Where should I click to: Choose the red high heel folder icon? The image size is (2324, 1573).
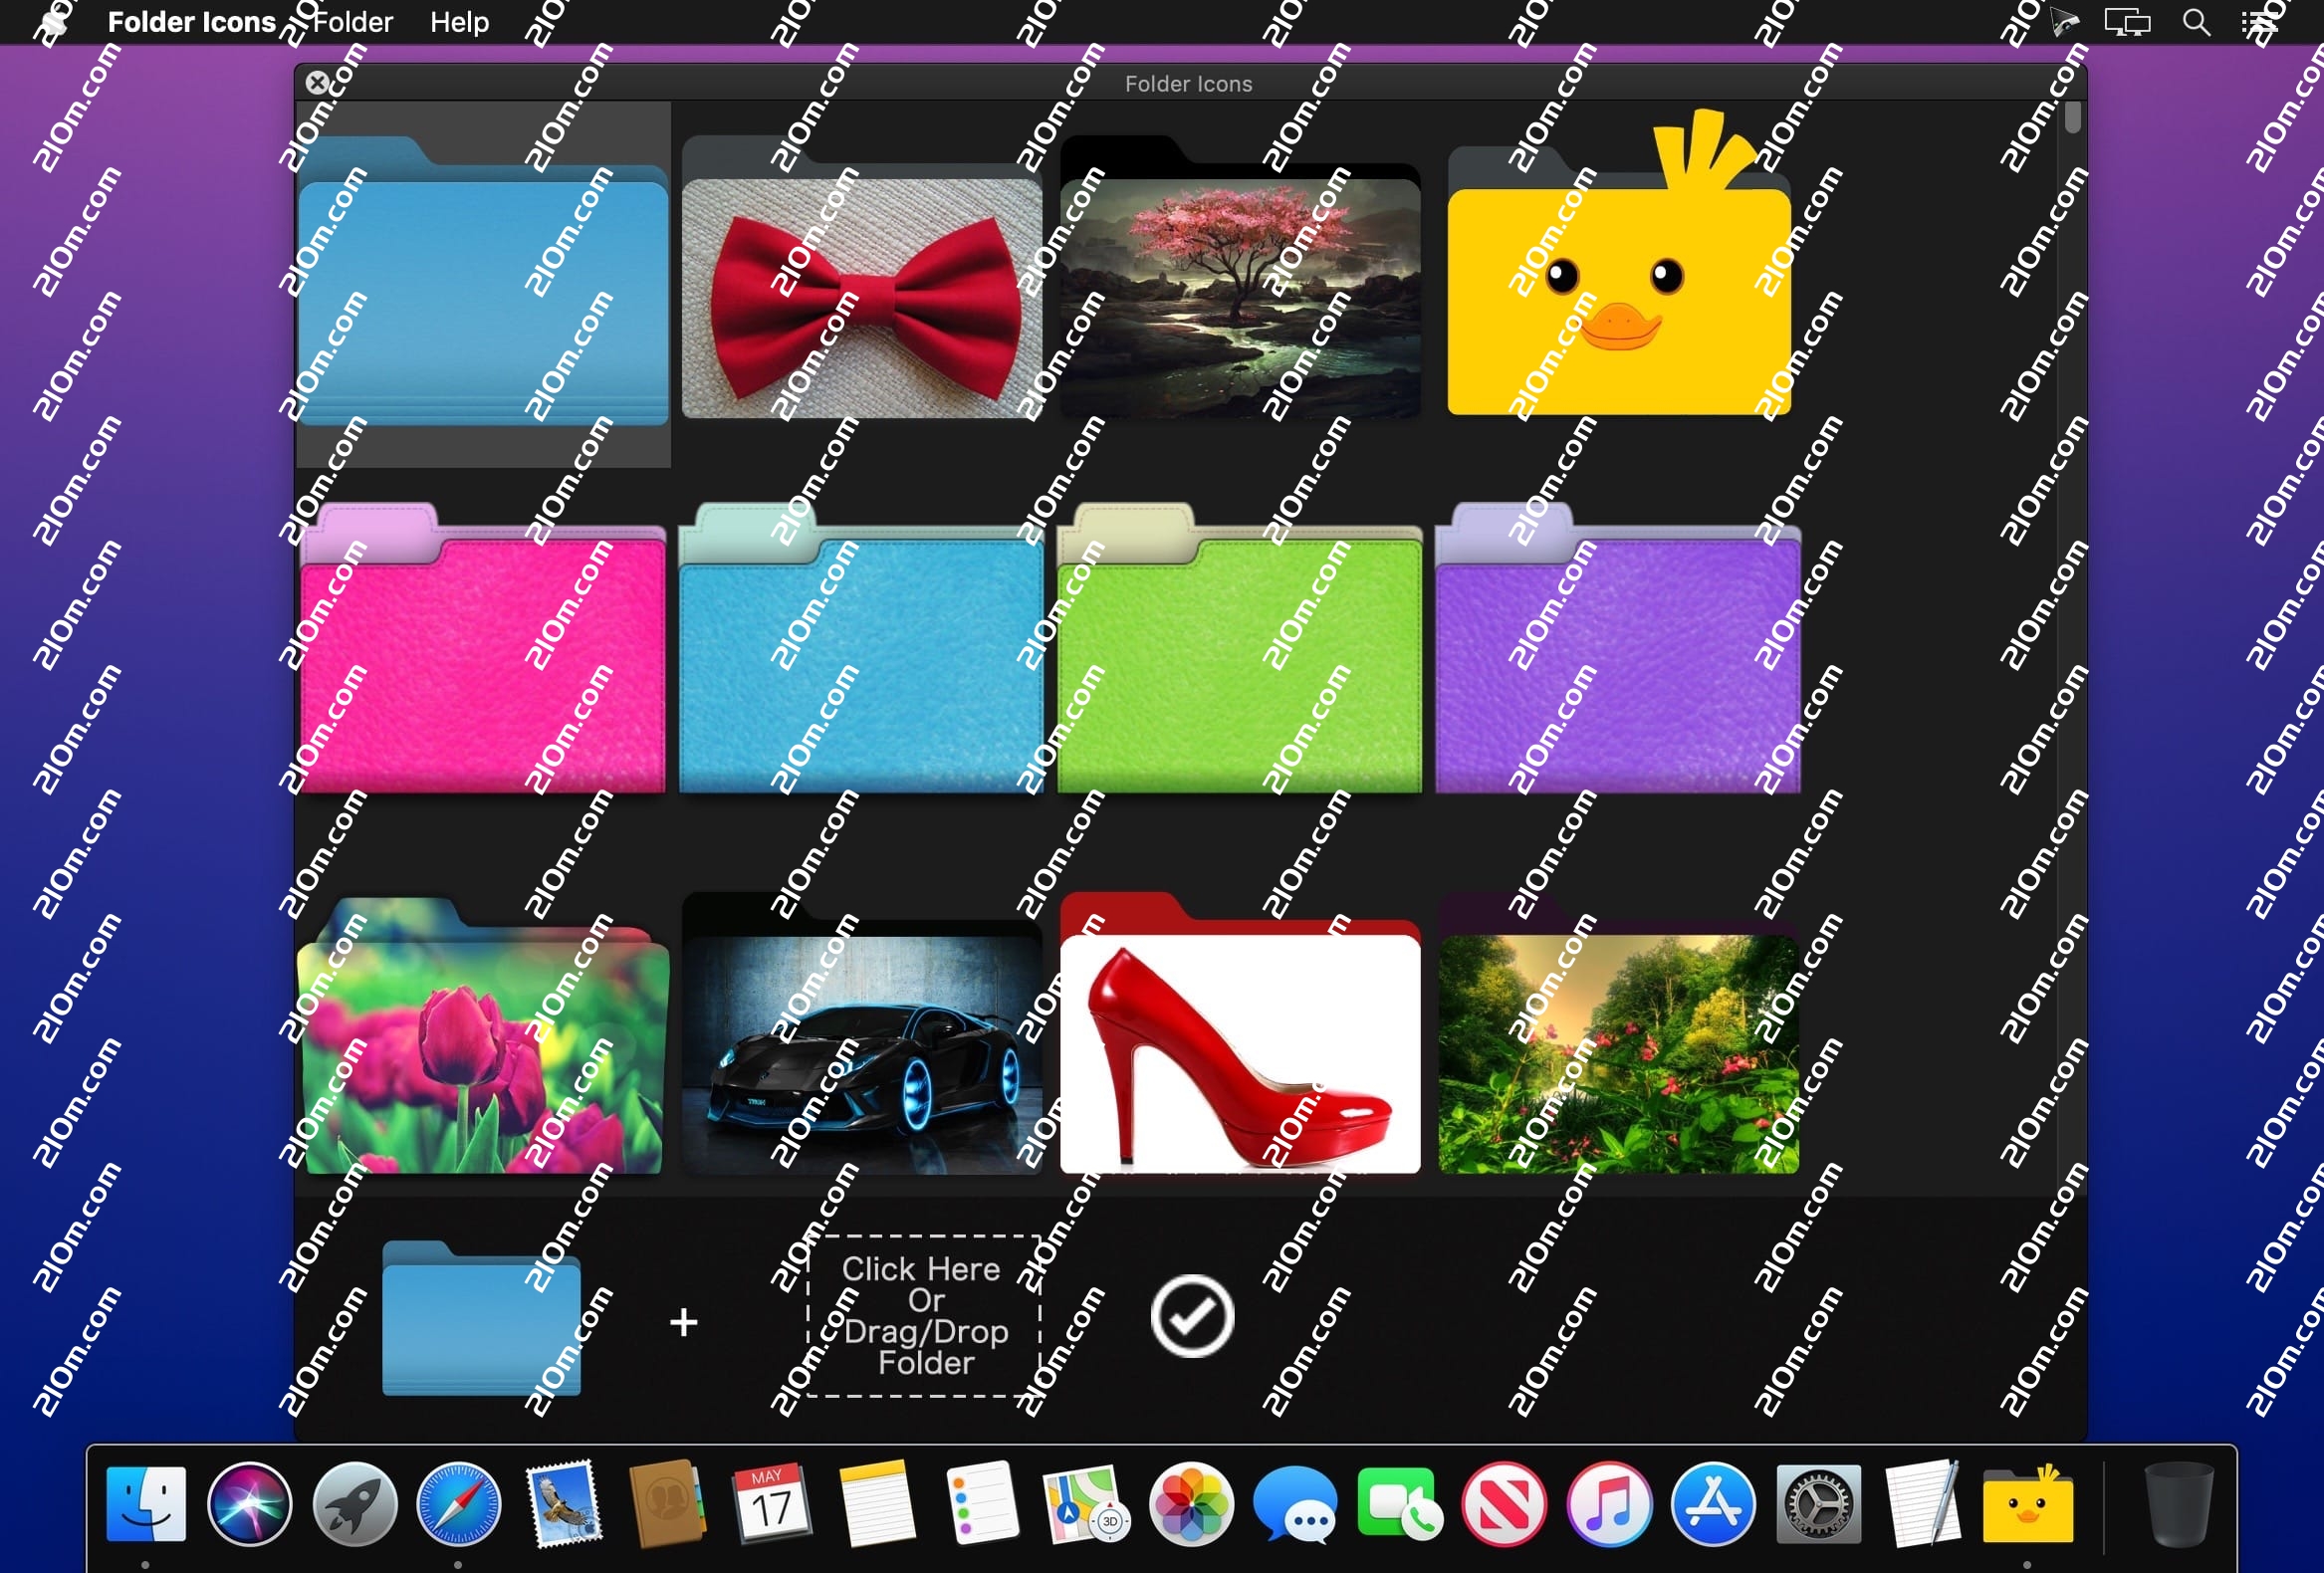tap(1240, 1033)
